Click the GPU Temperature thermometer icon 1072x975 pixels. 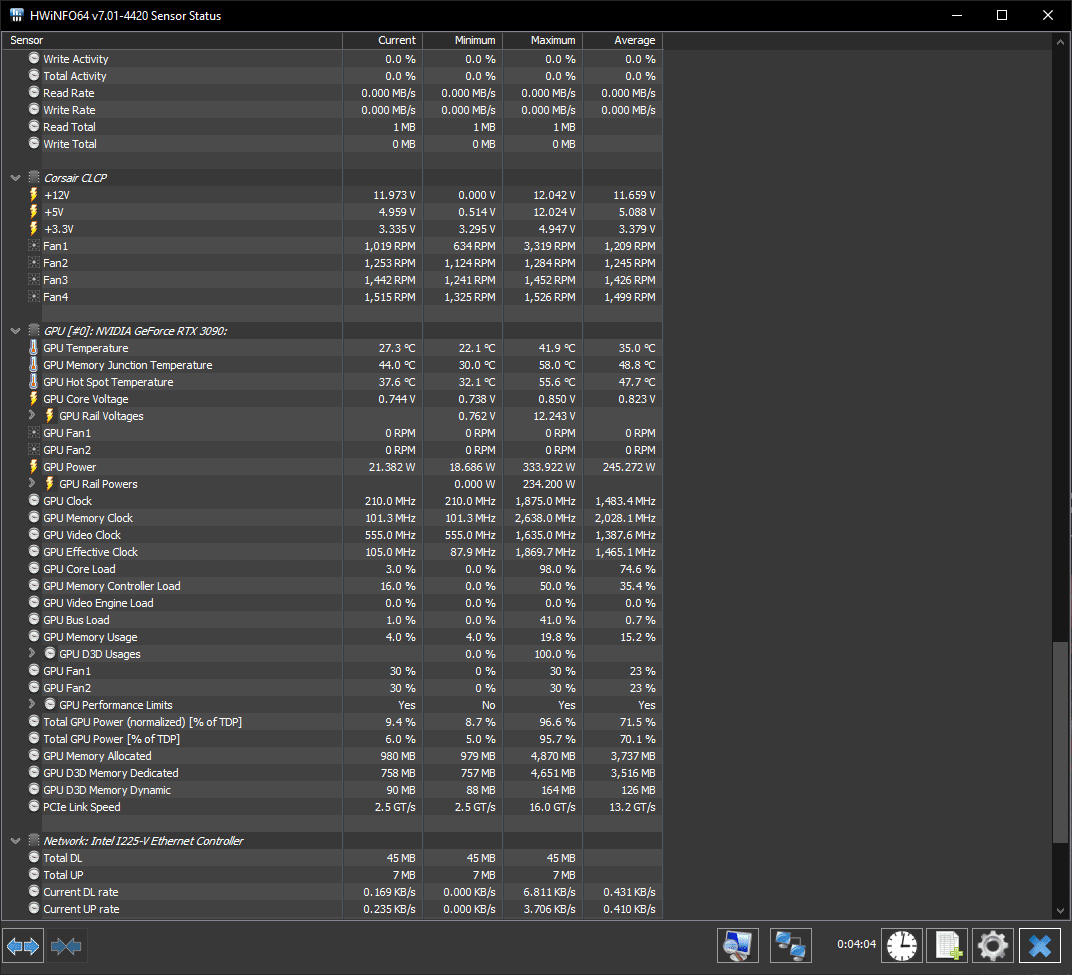[34, 348]
